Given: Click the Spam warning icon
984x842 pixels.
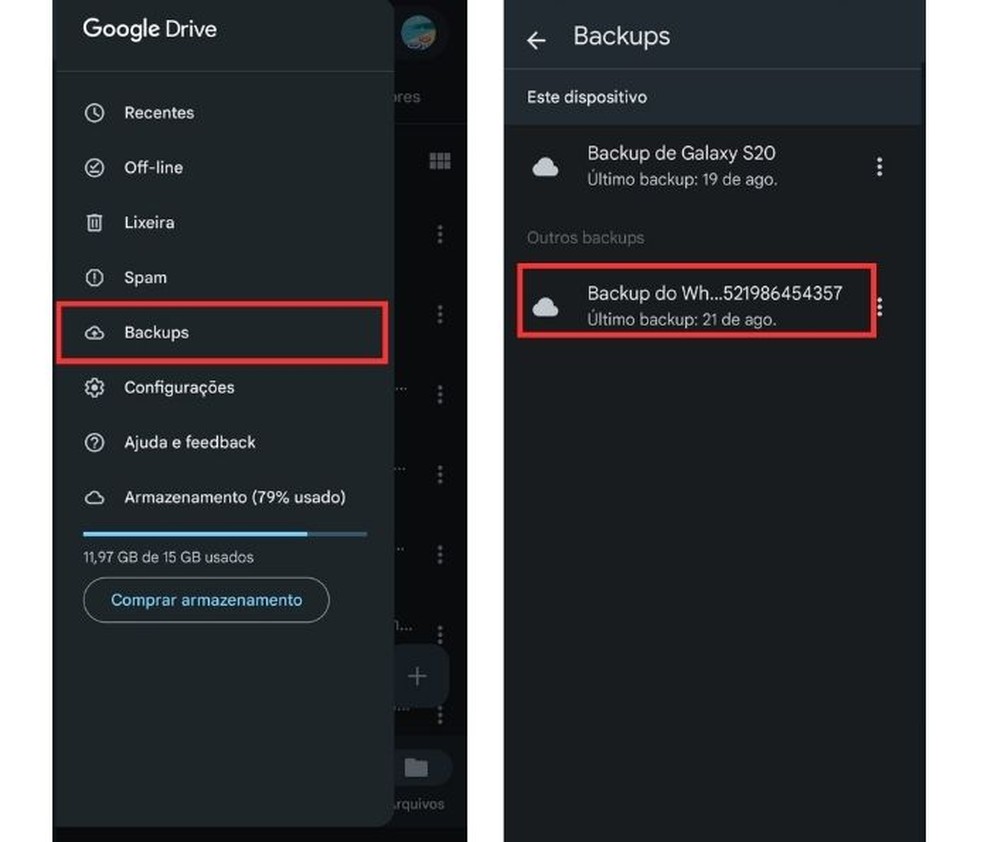Looking at the screenshot, I should point(94,277).
